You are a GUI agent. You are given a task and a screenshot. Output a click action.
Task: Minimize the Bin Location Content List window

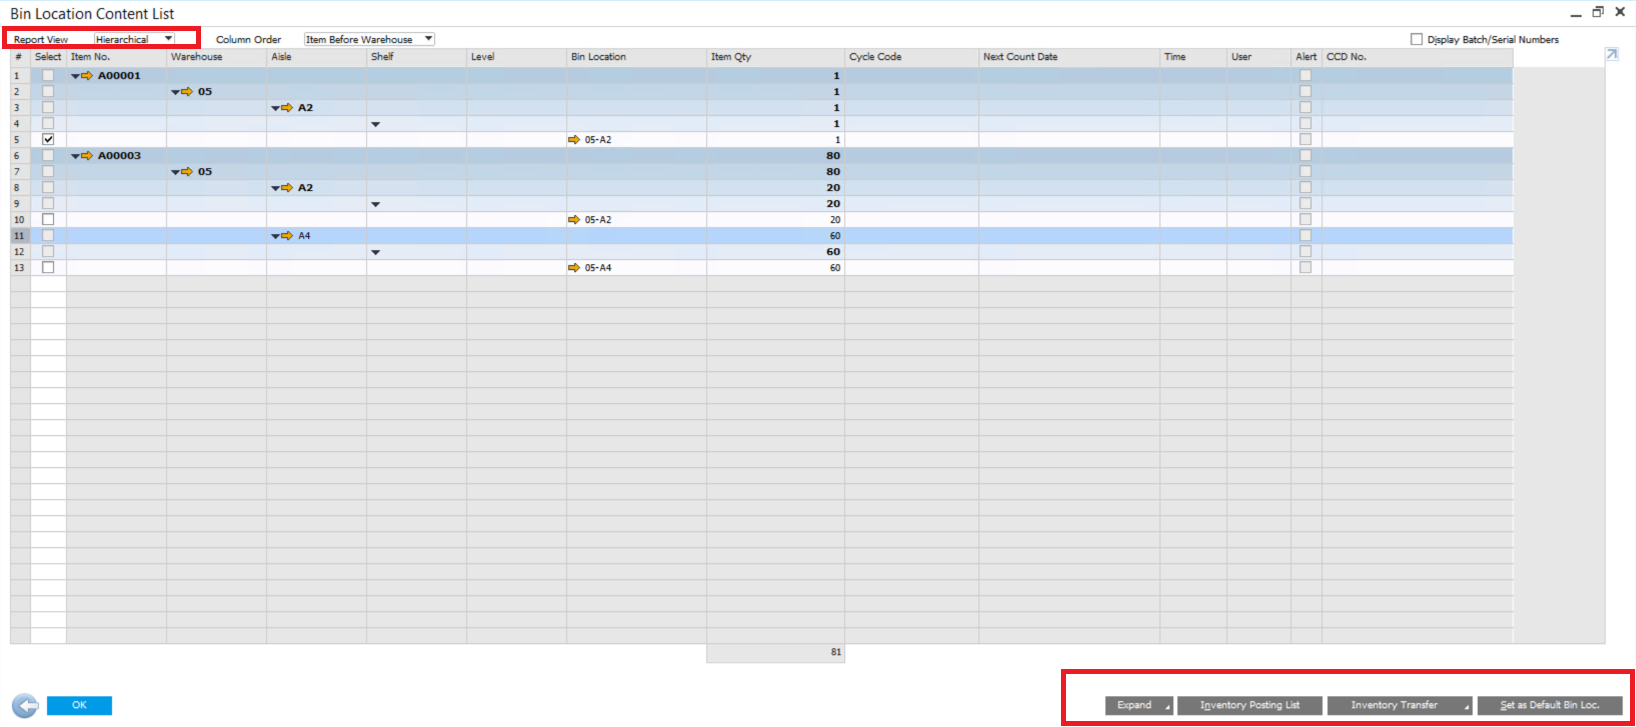tap(1575, 14)
